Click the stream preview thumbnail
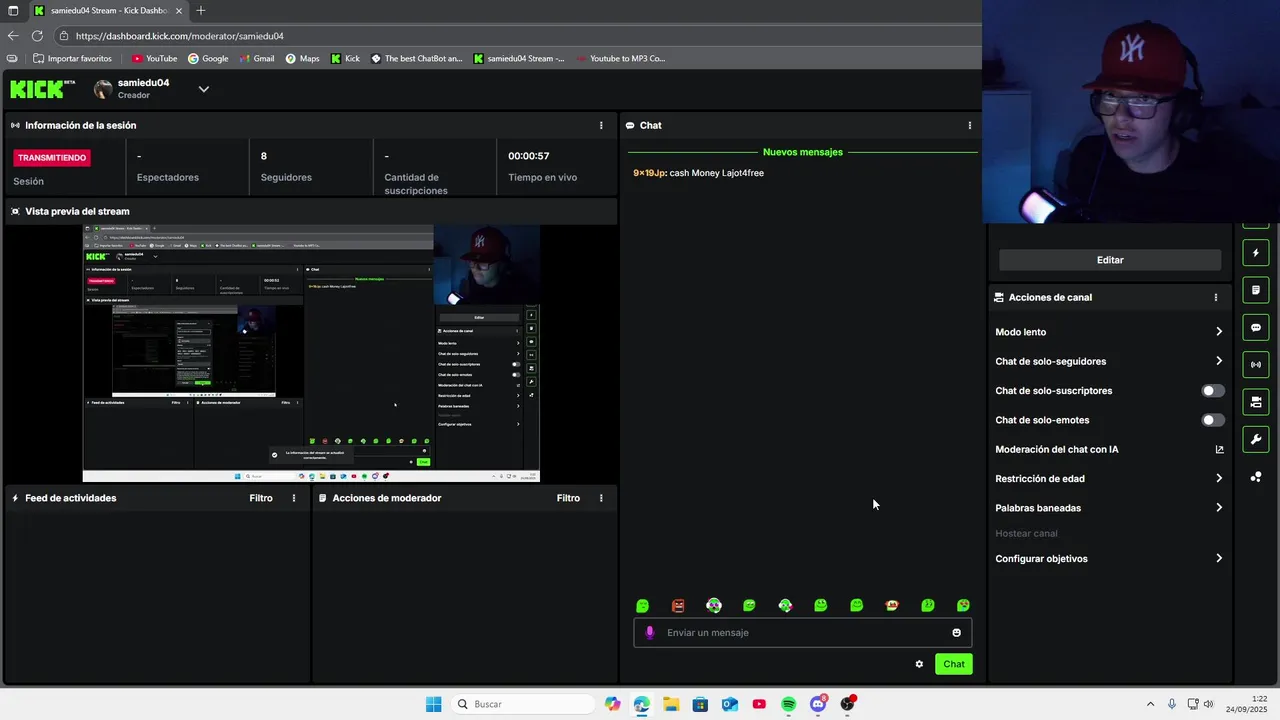The width and height of the screenshot is (1280, 720). 311,353
